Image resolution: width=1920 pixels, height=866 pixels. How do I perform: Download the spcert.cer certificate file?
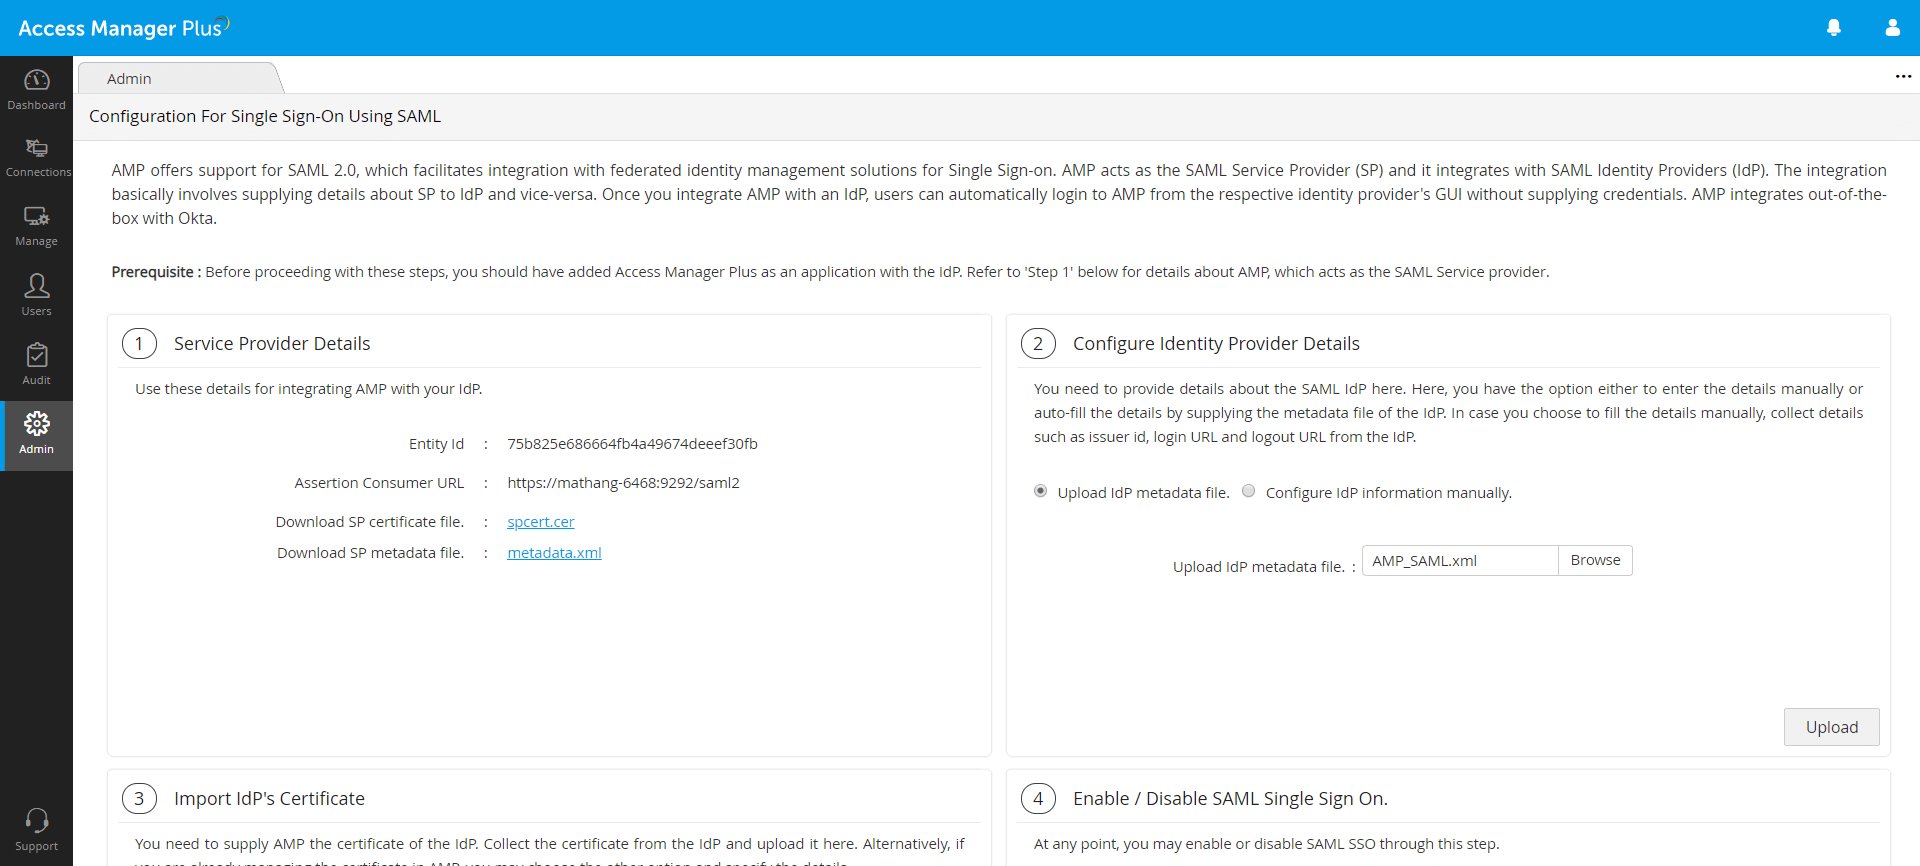tap(541, 522)
